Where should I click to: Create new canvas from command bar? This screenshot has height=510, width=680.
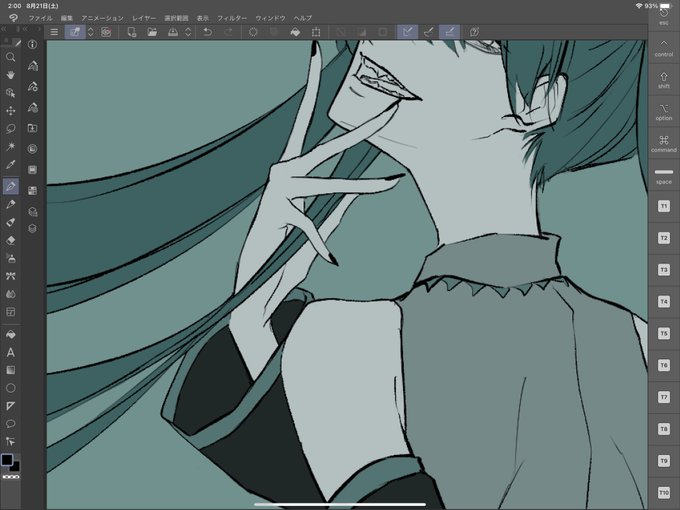(x=131, y=32)
